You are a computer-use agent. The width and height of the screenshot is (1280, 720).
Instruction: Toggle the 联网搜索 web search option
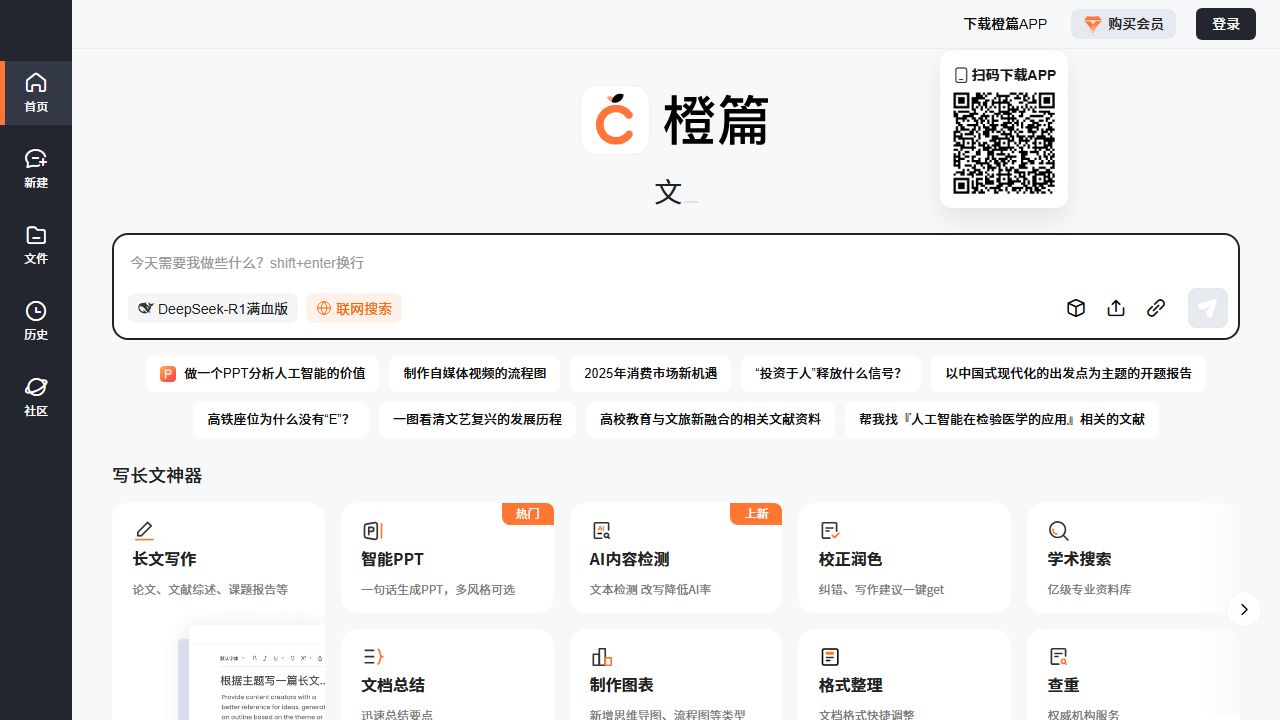[354, 309]
